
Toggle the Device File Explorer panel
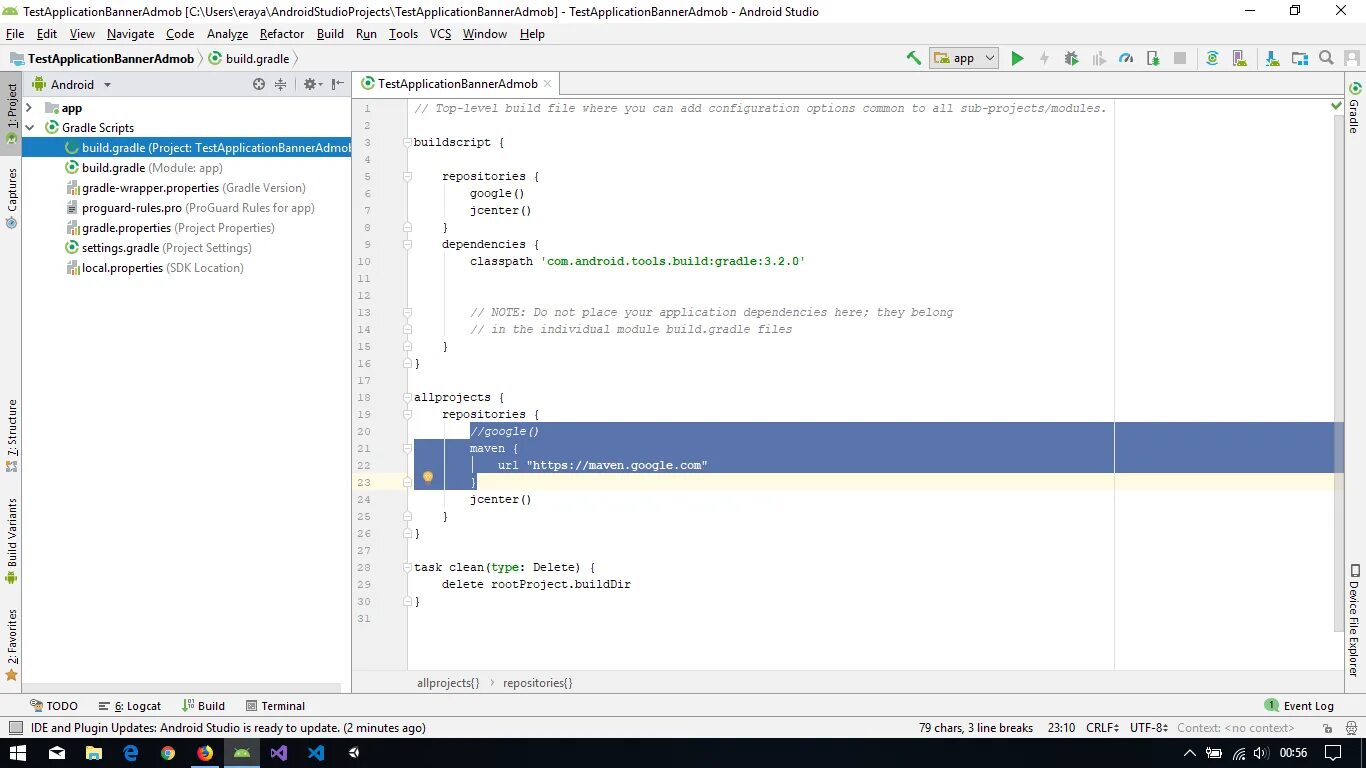click(1355, 621)
